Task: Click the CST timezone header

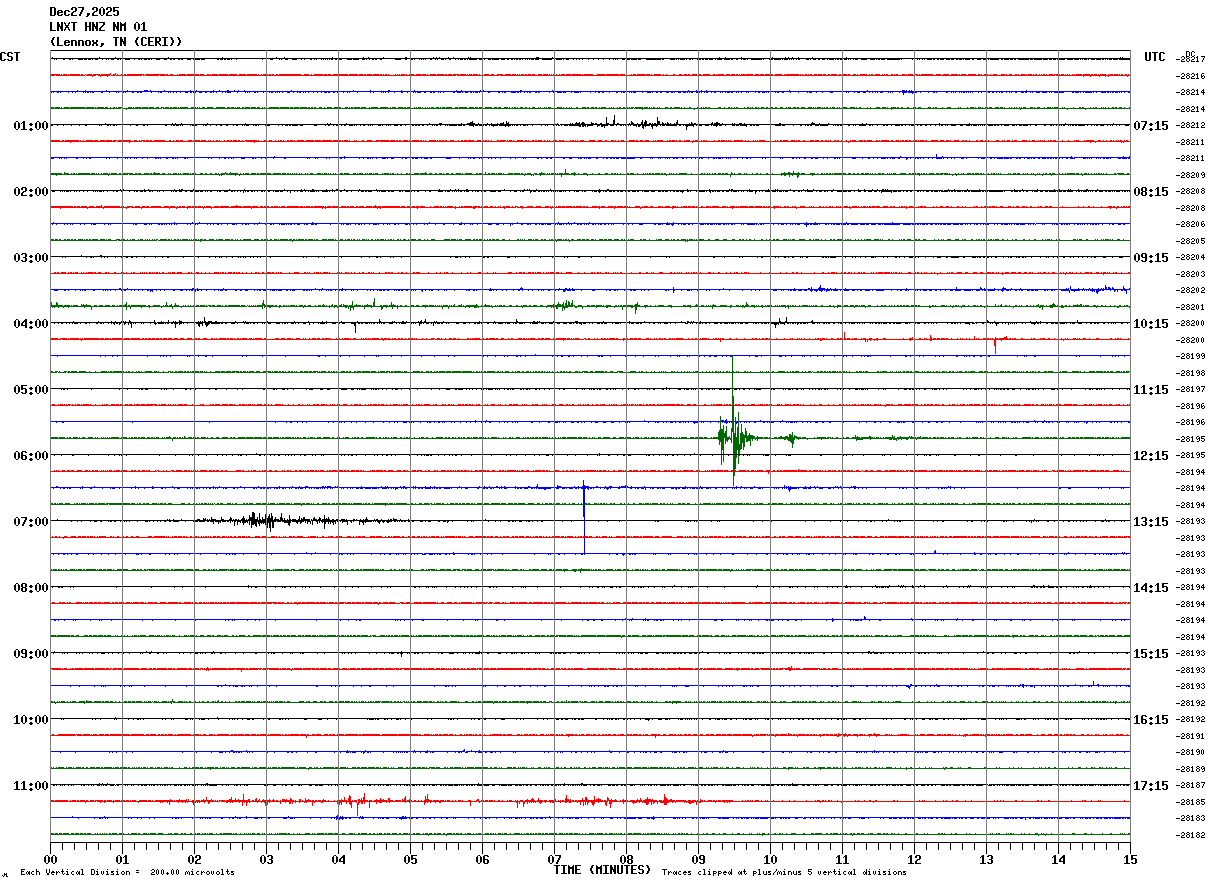Action: [x=10, y=57]
